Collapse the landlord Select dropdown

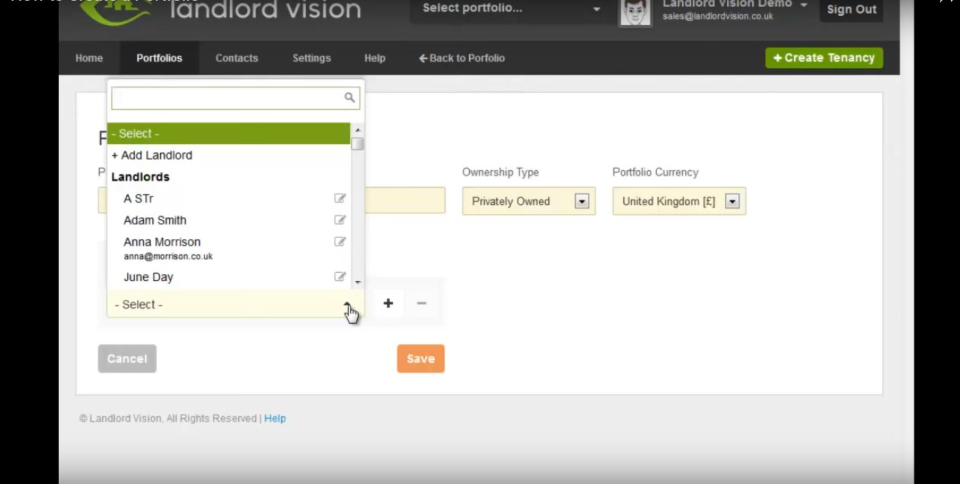point(236,304)
